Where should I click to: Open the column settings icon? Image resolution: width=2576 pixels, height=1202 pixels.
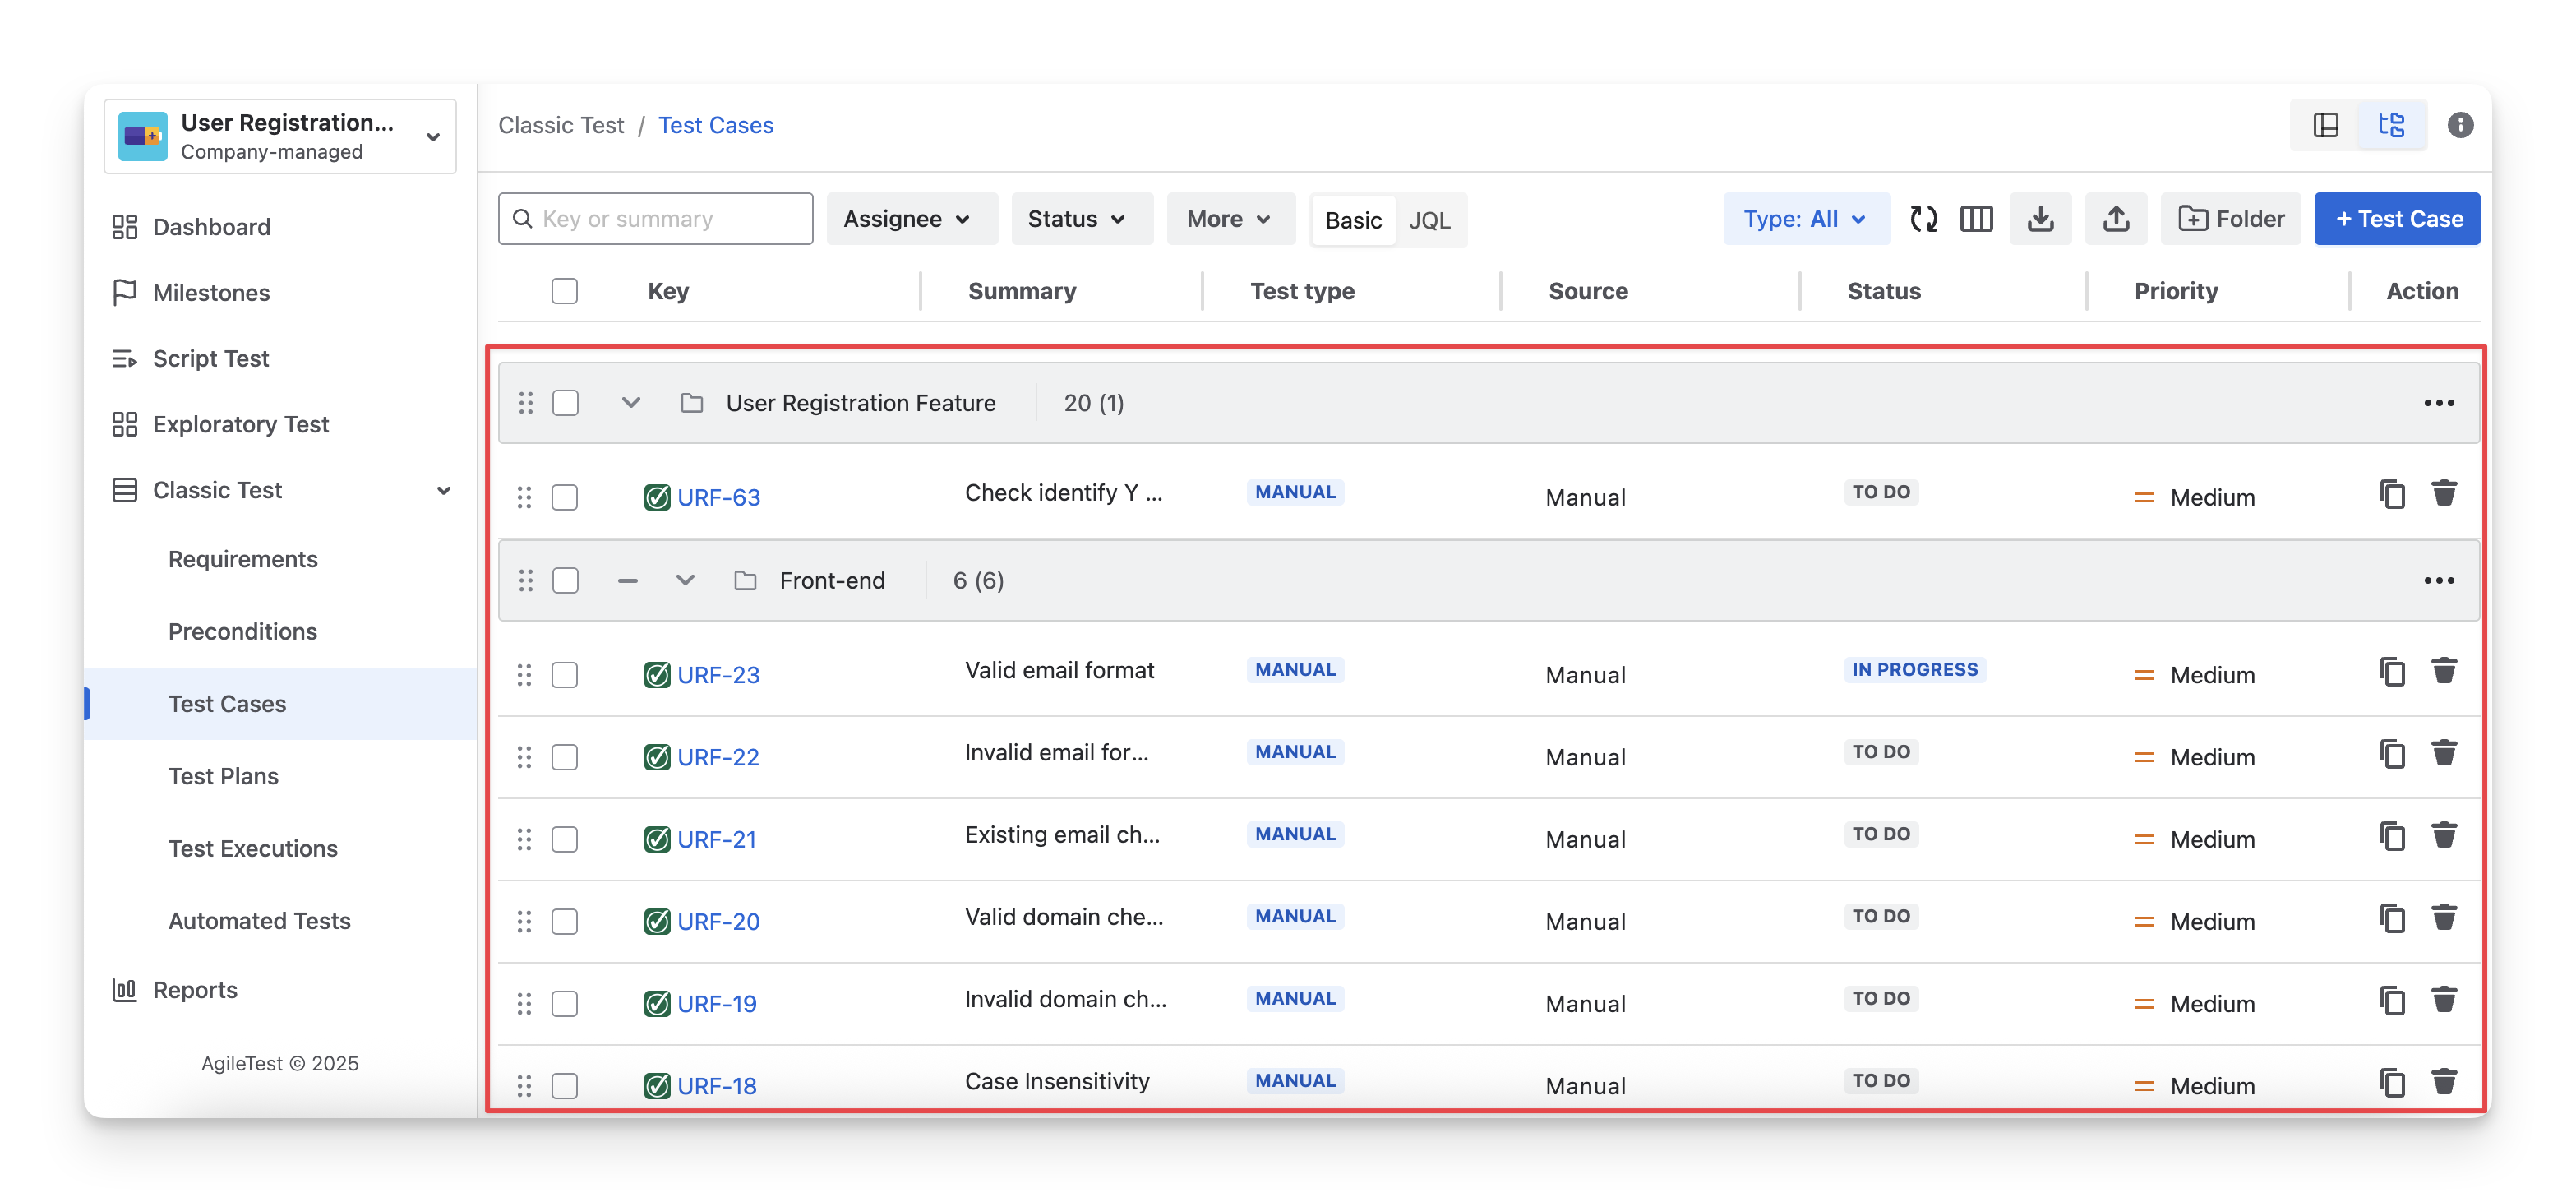pos(1976,219)
